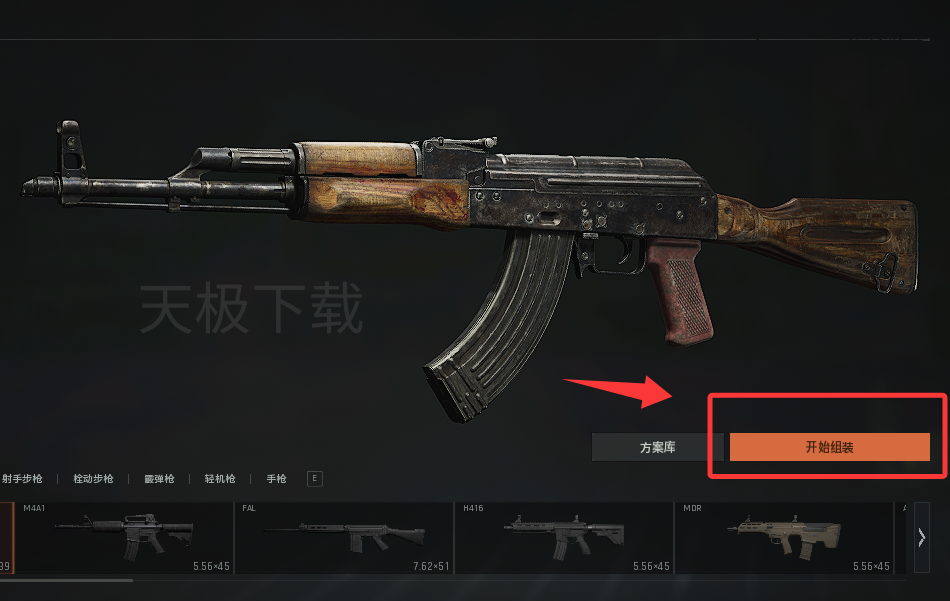
Task: Click the orange 开始组装 button
Action: click(x=829, y=447)
